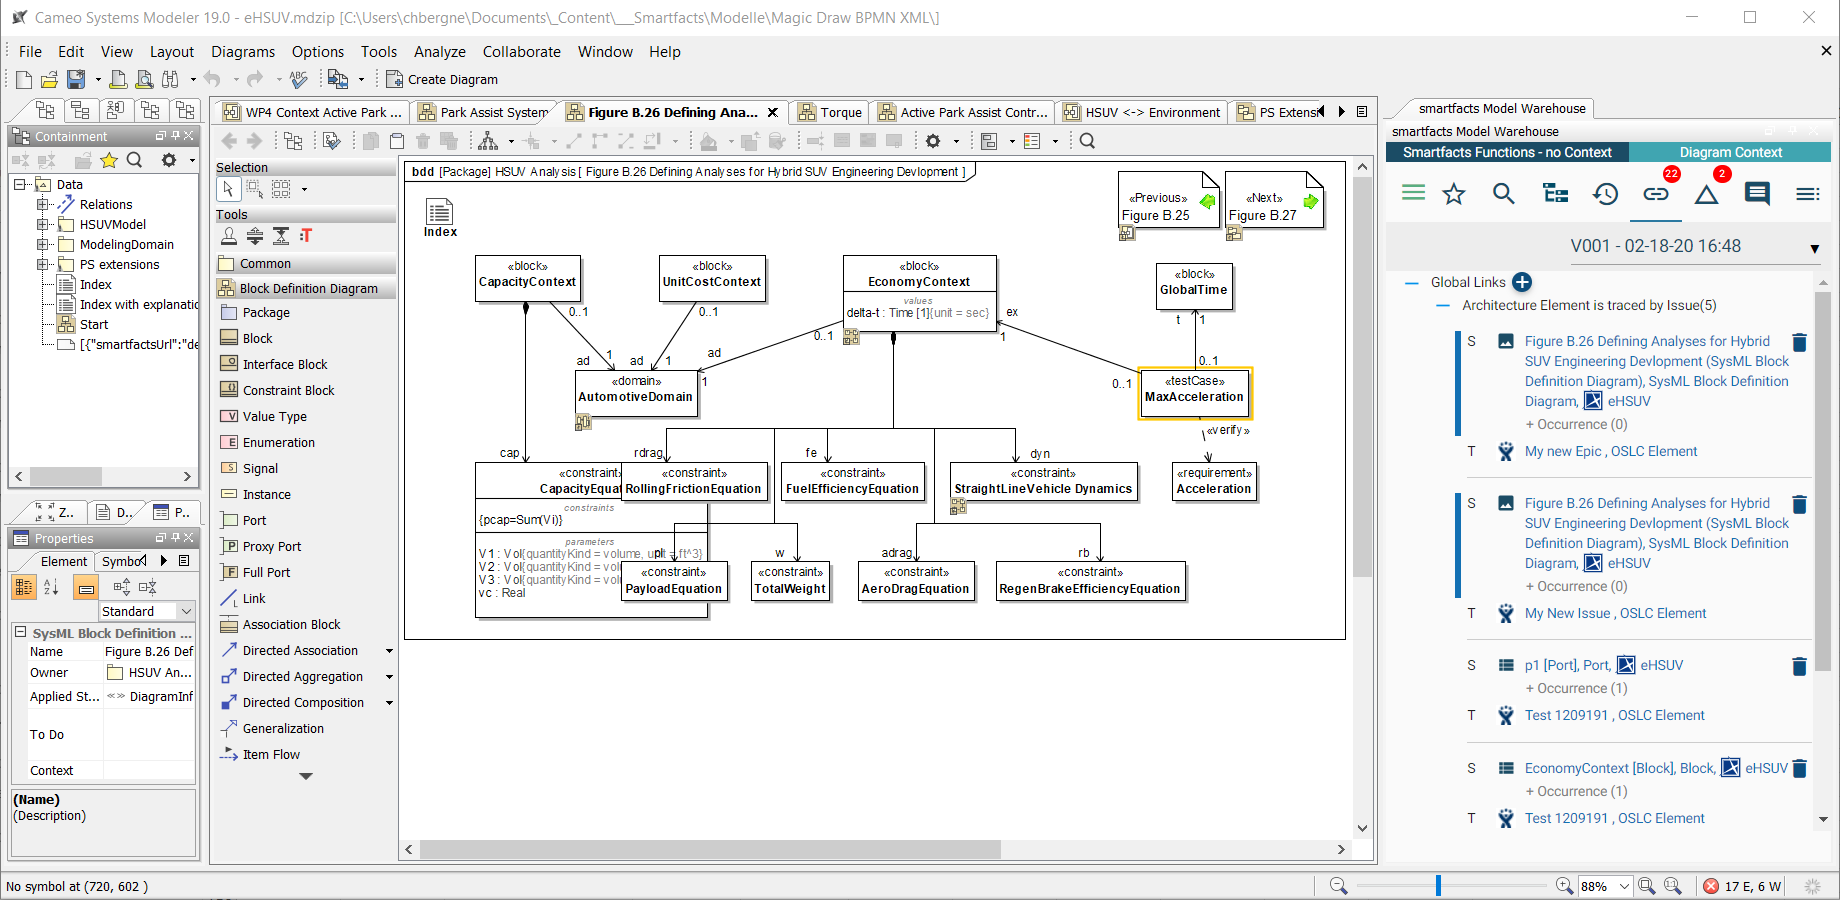This screenshot has width=1840, height=900.
Task: Collapse Architecture Element is traced by Issue section
Action: point(1443,306)
